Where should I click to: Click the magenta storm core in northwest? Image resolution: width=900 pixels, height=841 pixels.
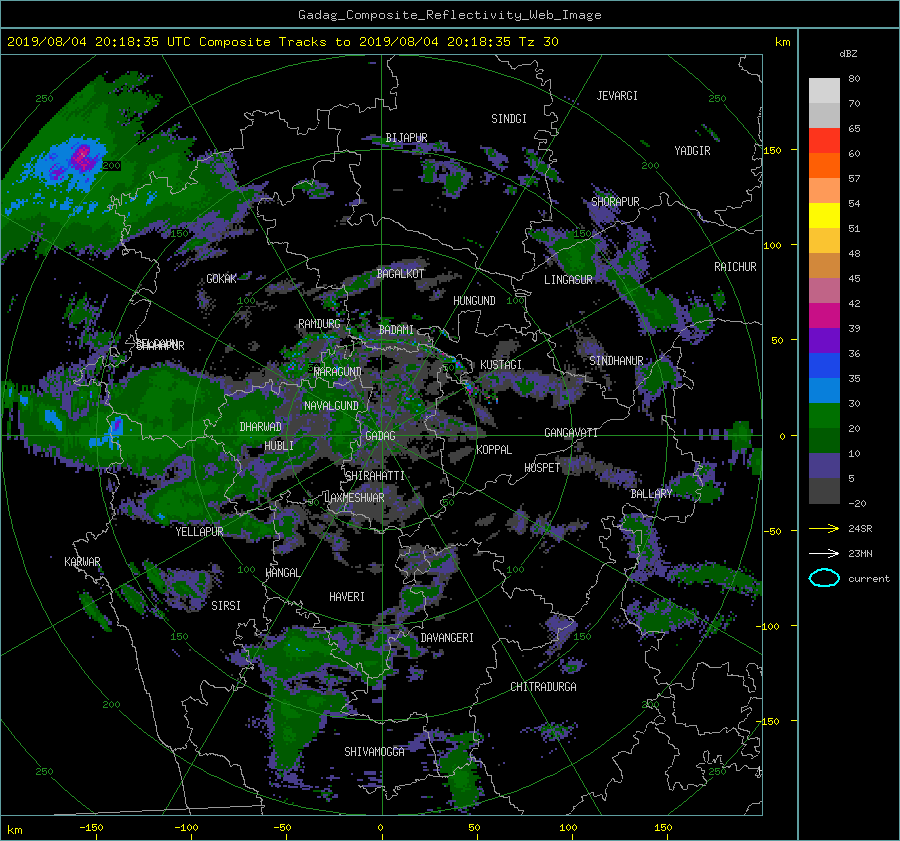(83, 157)
